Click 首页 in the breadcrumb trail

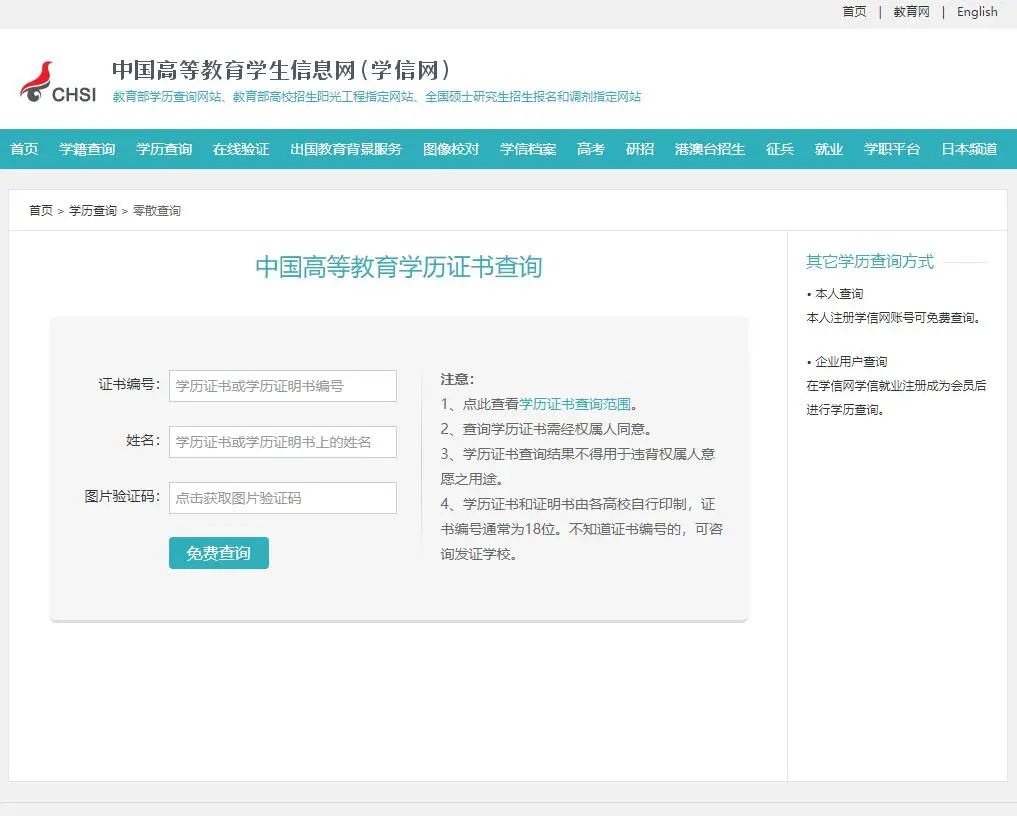click(41, 211)
